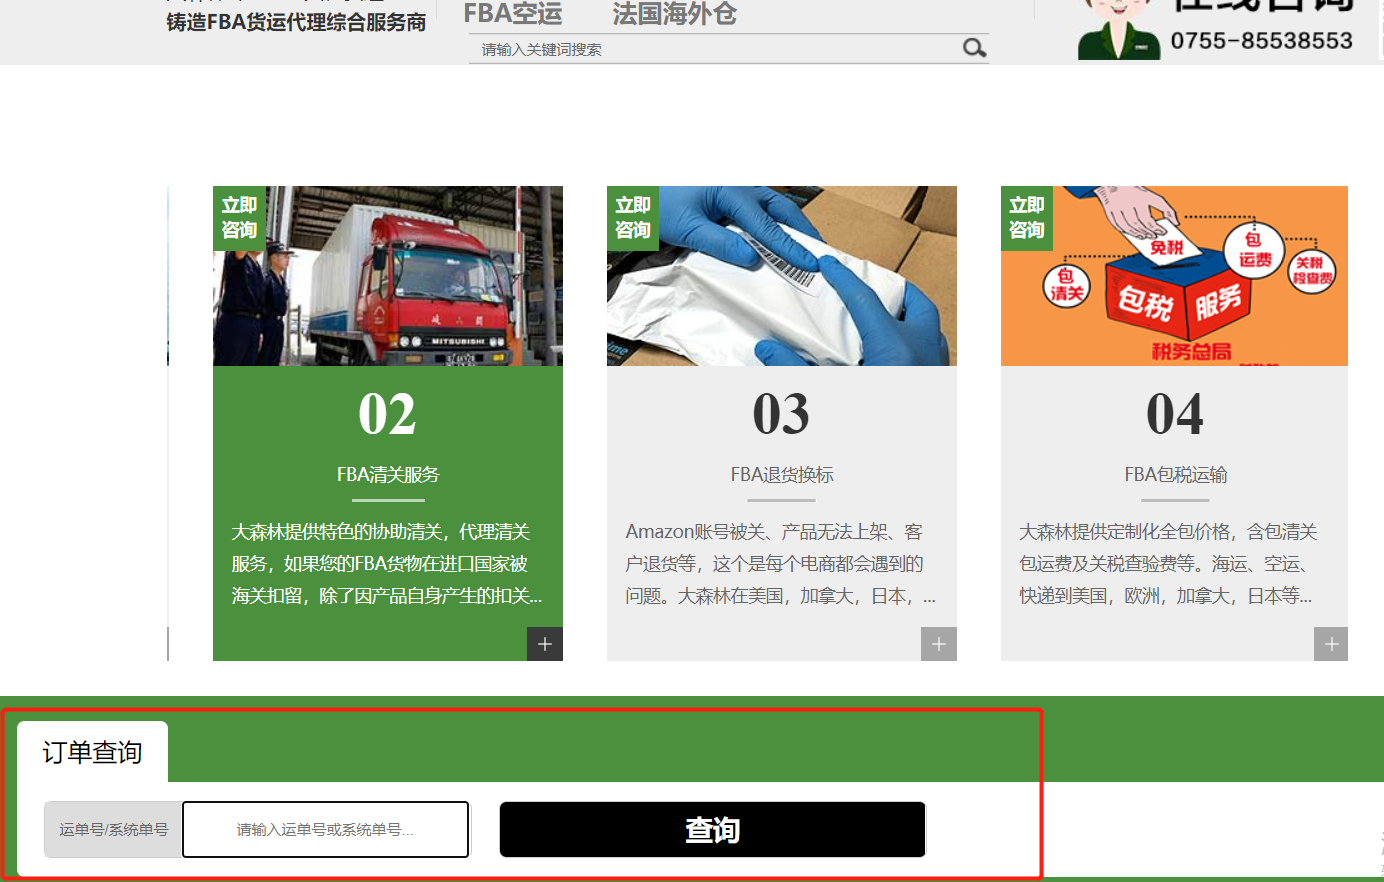Screen dimensions: 1384x882
Task: Click the black 查询 button
Action: pos(712,829)
